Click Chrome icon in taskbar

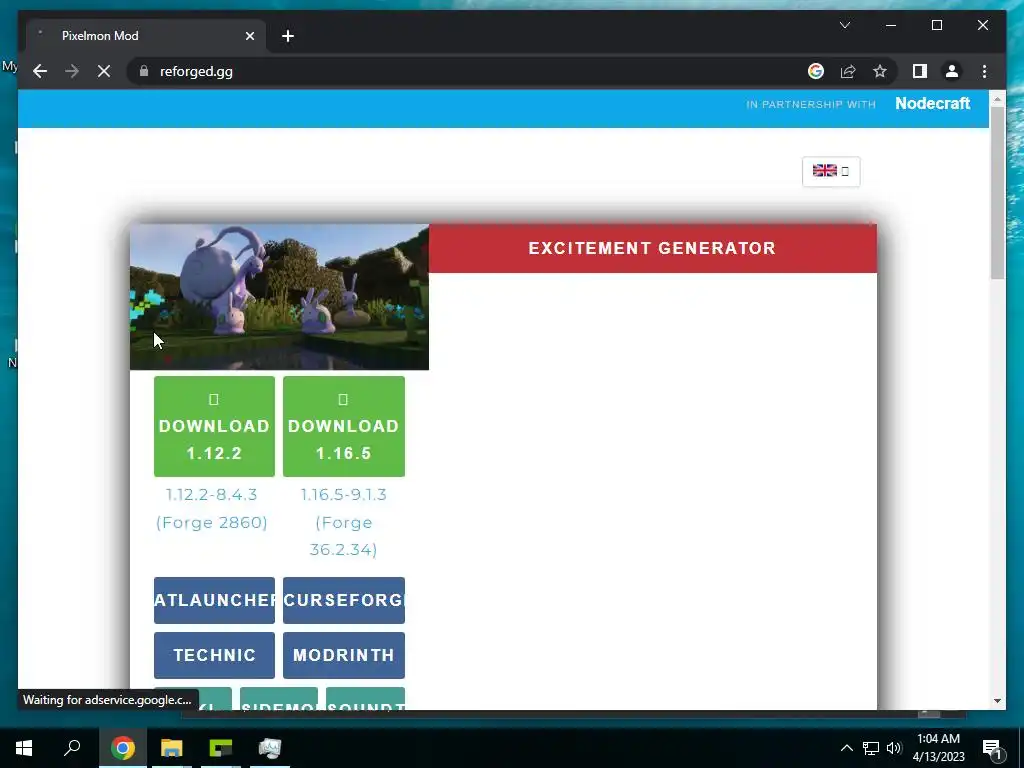point(123,748)
